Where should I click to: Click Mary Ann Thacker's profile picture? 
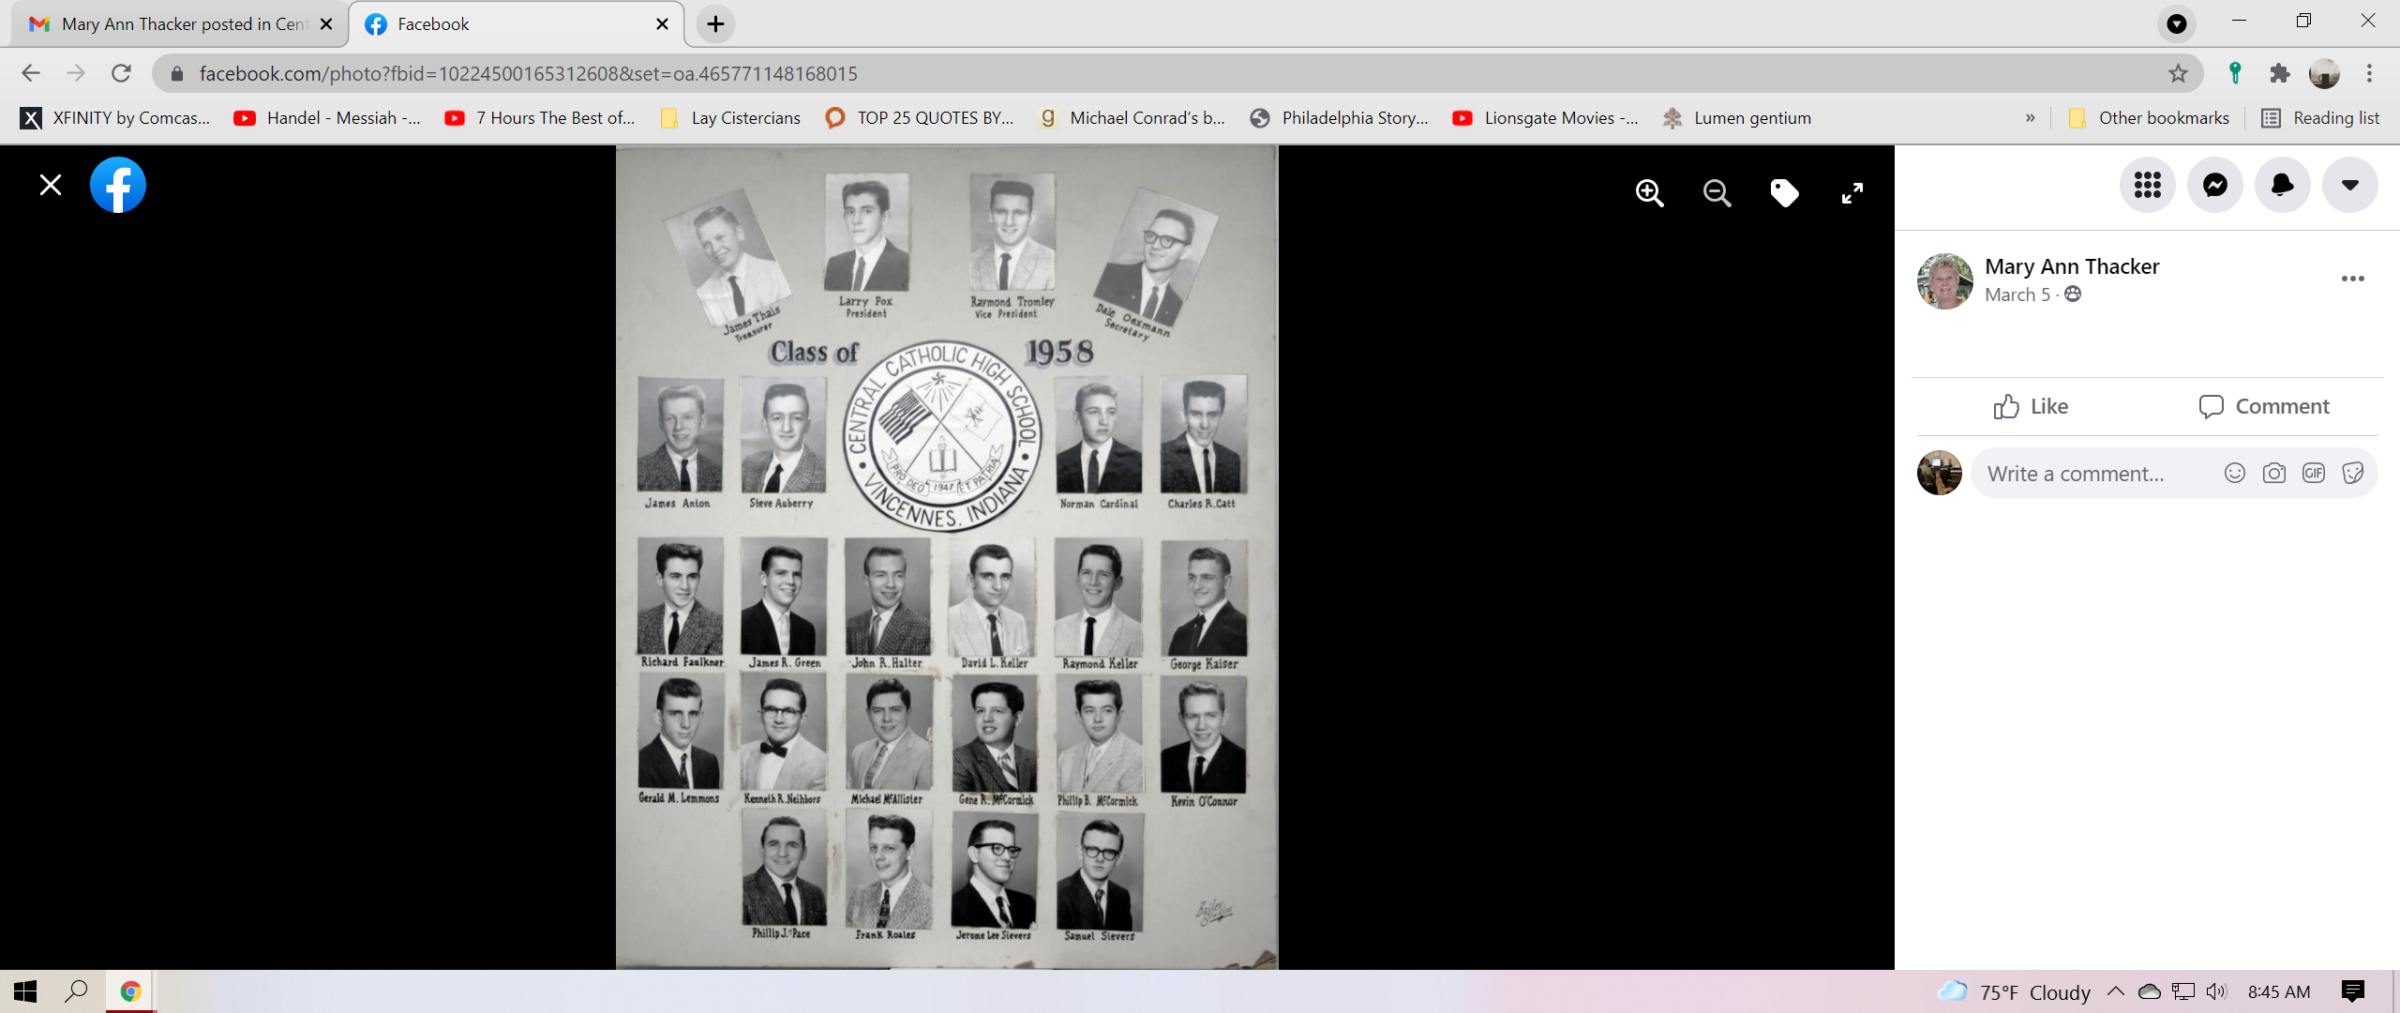point(1945,281)
